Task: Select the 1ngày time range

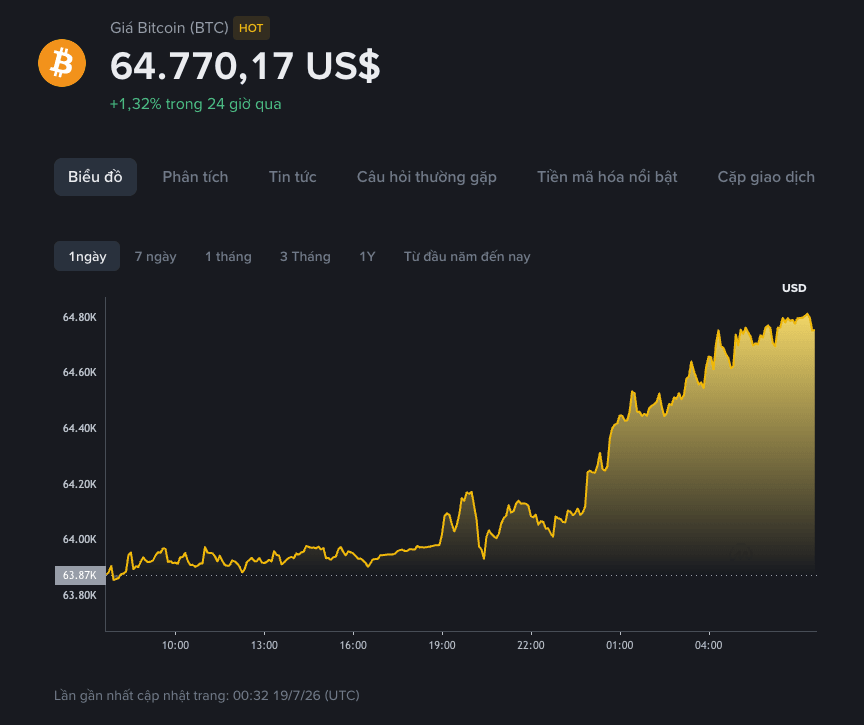Action: tap(87, 256)
